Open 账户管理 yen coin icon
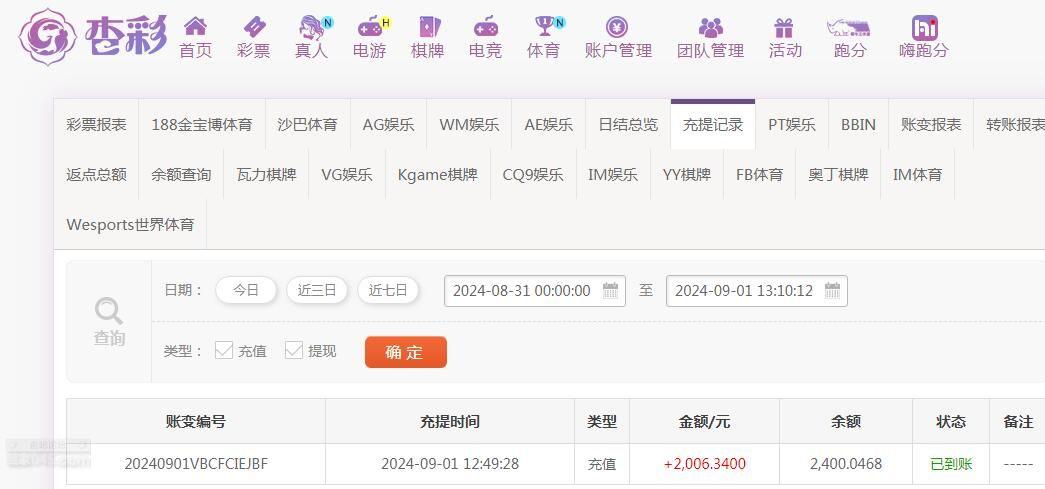Image resolution: width=1045 pixels, height=489 pixels. point(617,27)
